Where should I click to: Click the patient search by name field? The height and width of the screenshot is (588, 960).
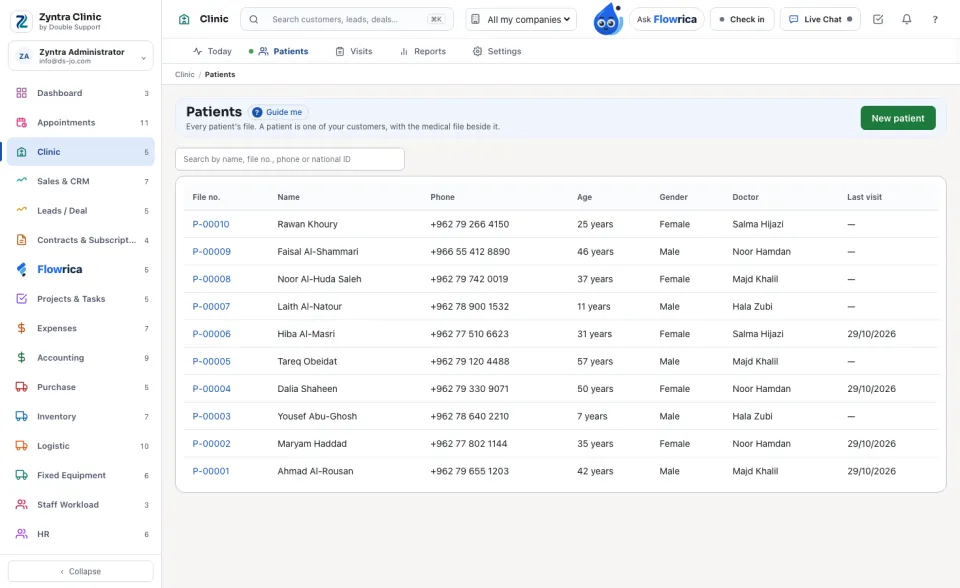pos(290,159)
